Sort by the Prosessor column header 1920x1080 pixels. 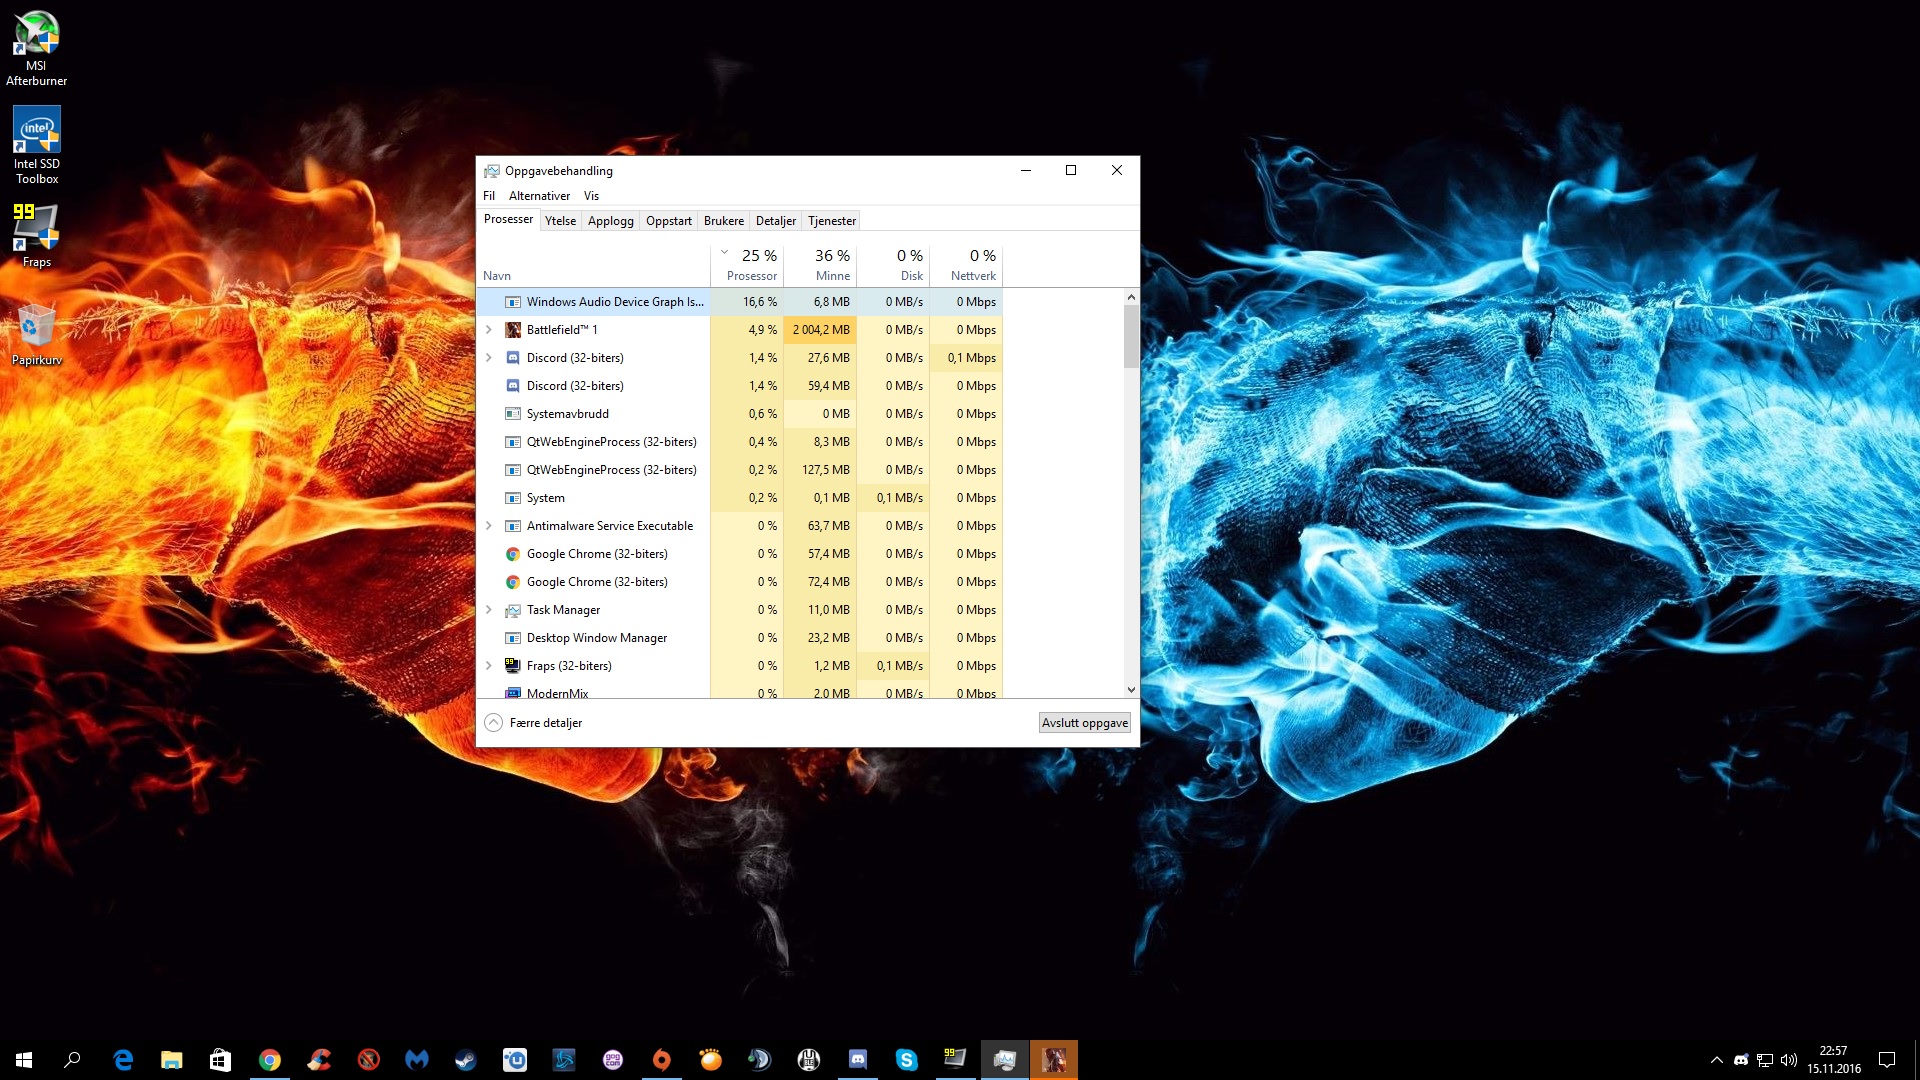click(x=747, y=266)
